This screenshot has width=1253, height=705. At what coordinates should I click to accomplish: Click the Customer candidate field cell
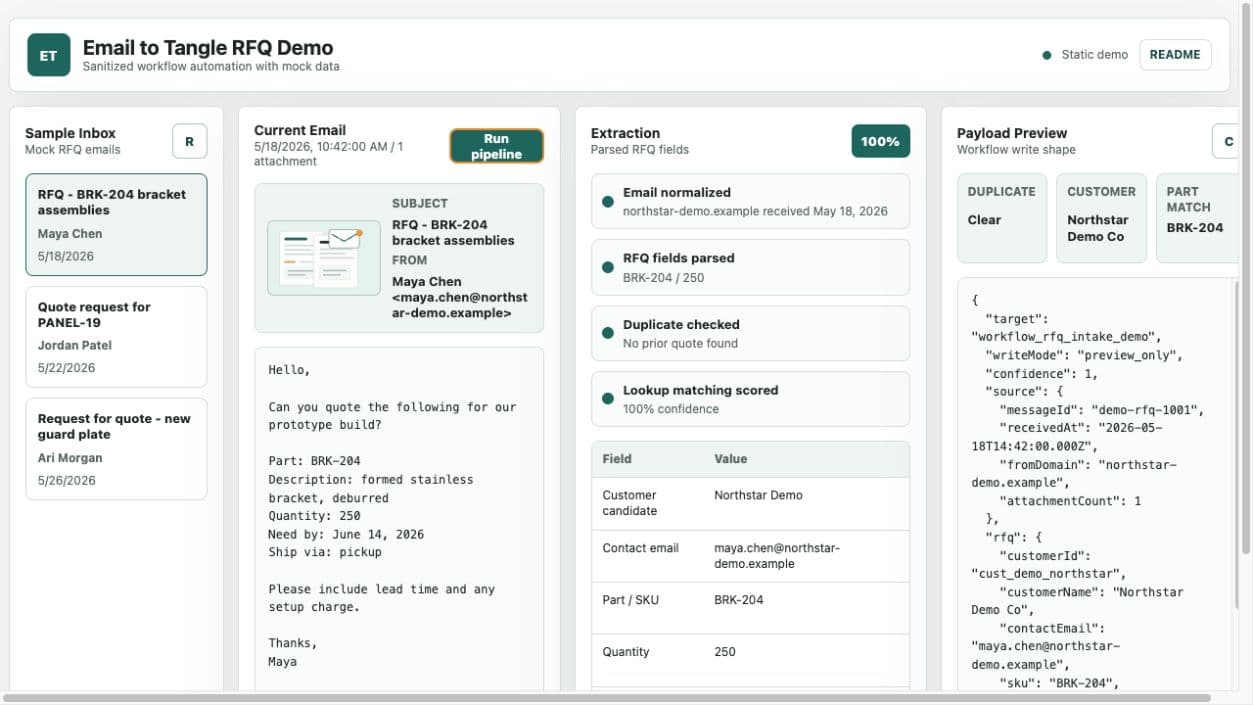point(647,503)
